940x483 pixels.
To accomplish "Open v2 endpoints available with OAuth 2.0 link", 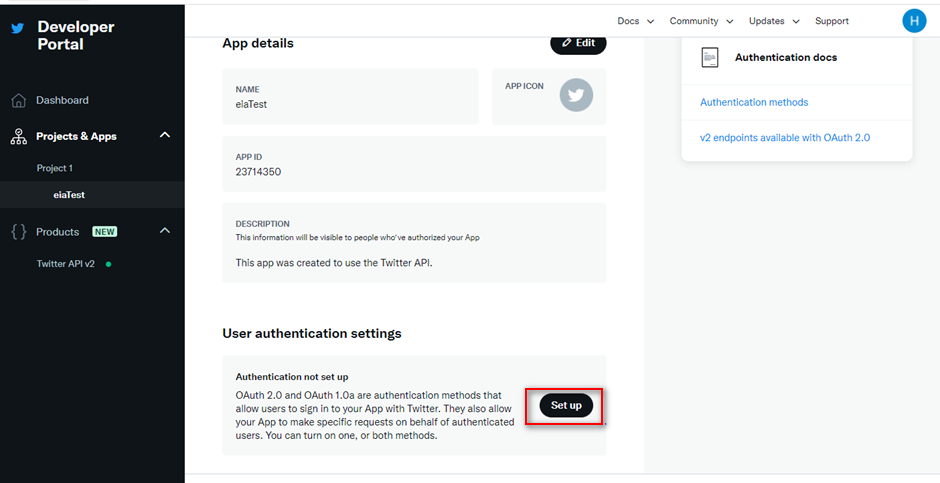I will pyautogui.click(x=785, y=138).
